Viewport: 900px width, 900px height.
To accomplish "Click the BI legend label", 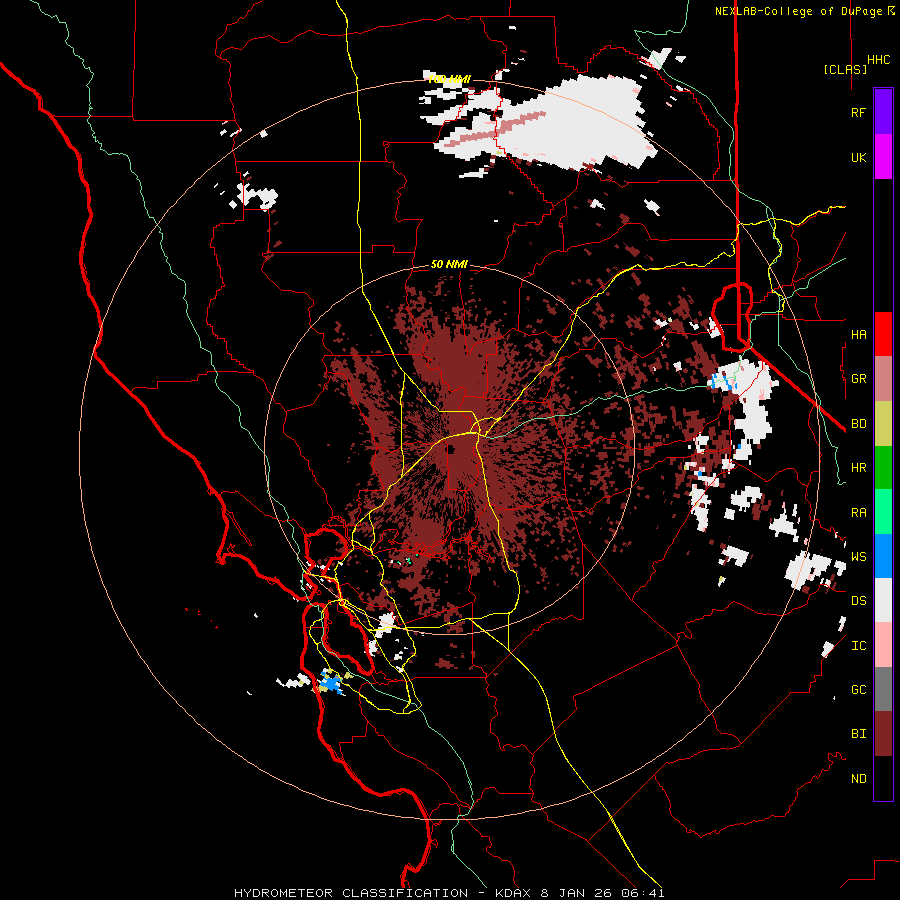I will pyautogui.click(x=858, y=734).
